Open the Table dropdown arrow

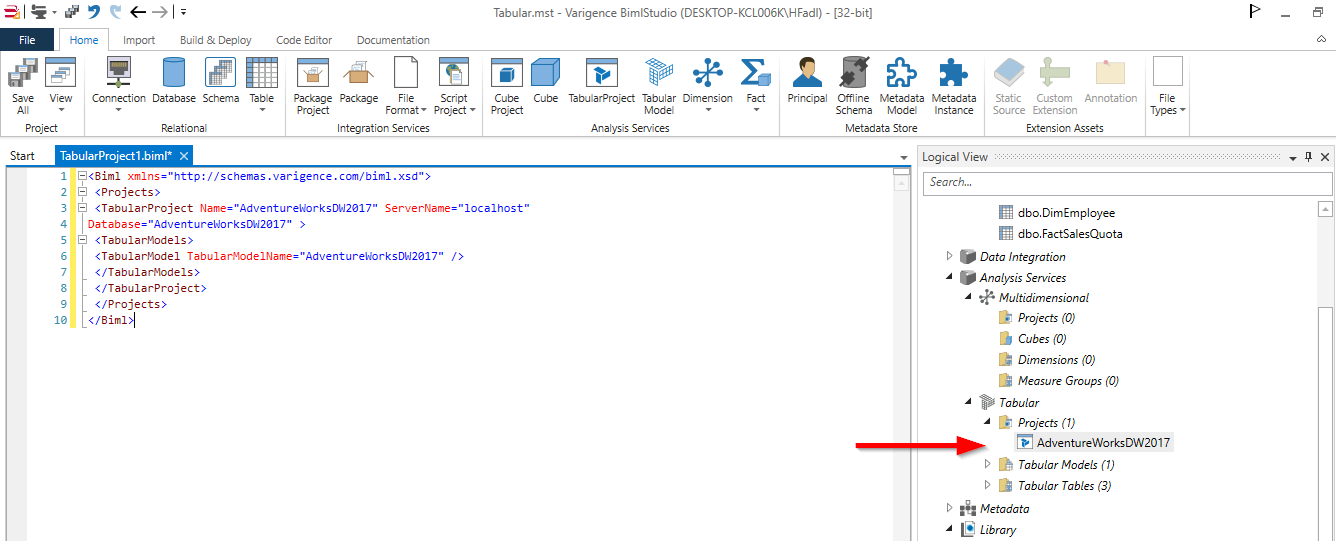[x=262, y=110]
